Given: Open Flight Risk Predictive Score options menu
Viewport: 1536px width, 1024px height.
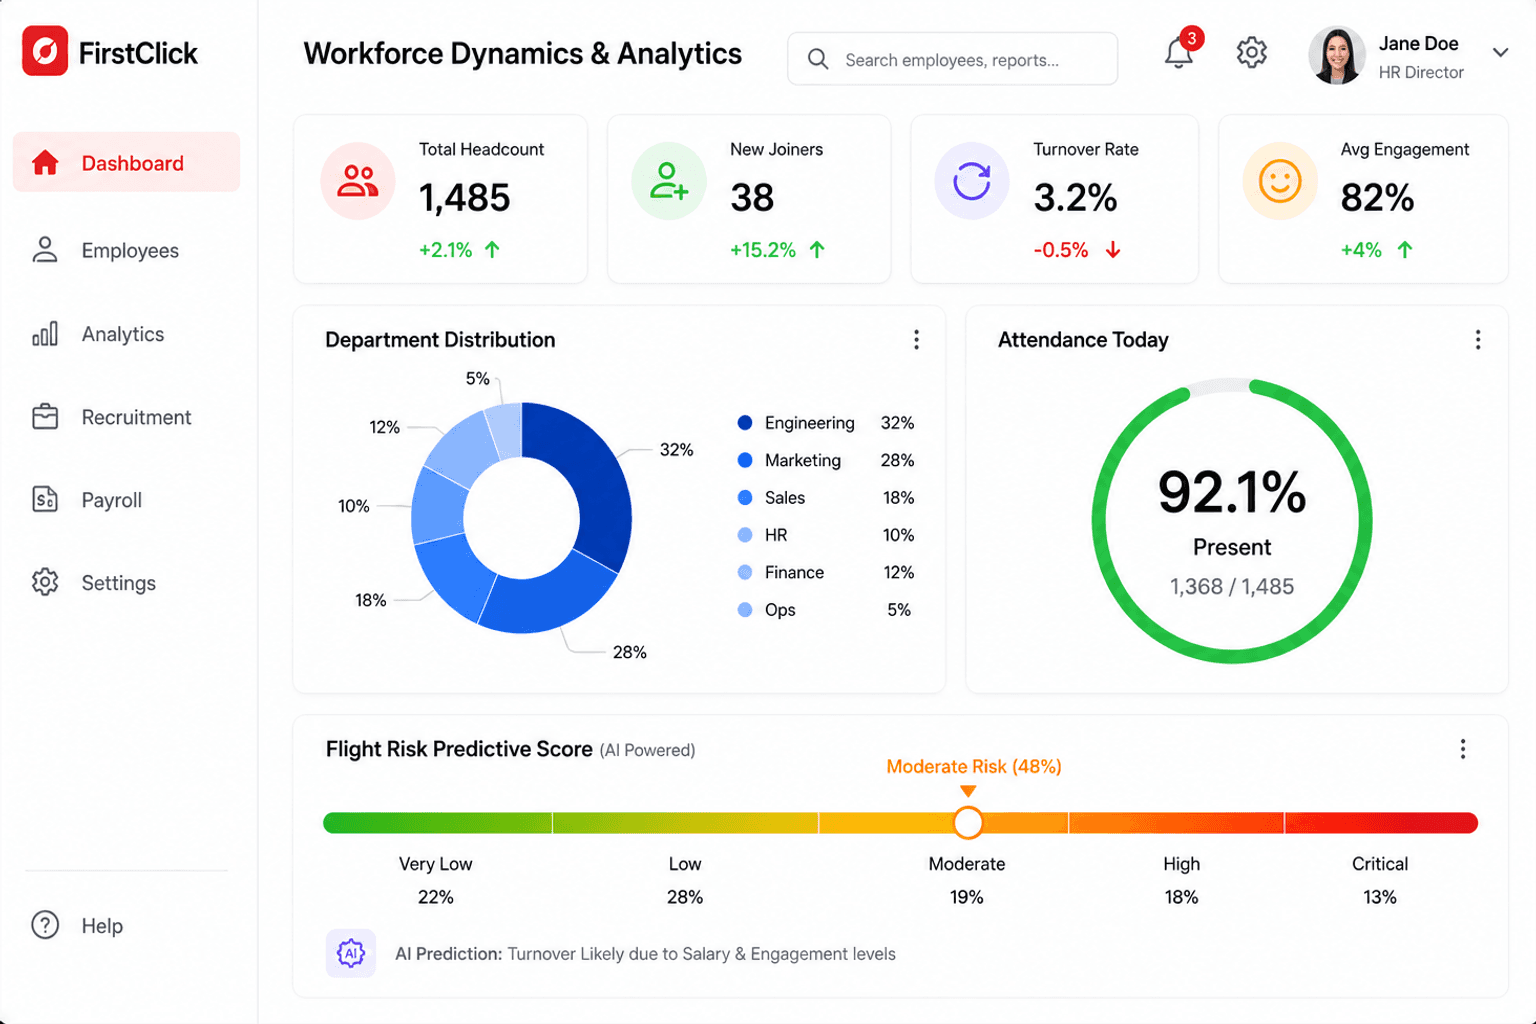Looking at the screenshot, I should tap(1463, 749).
